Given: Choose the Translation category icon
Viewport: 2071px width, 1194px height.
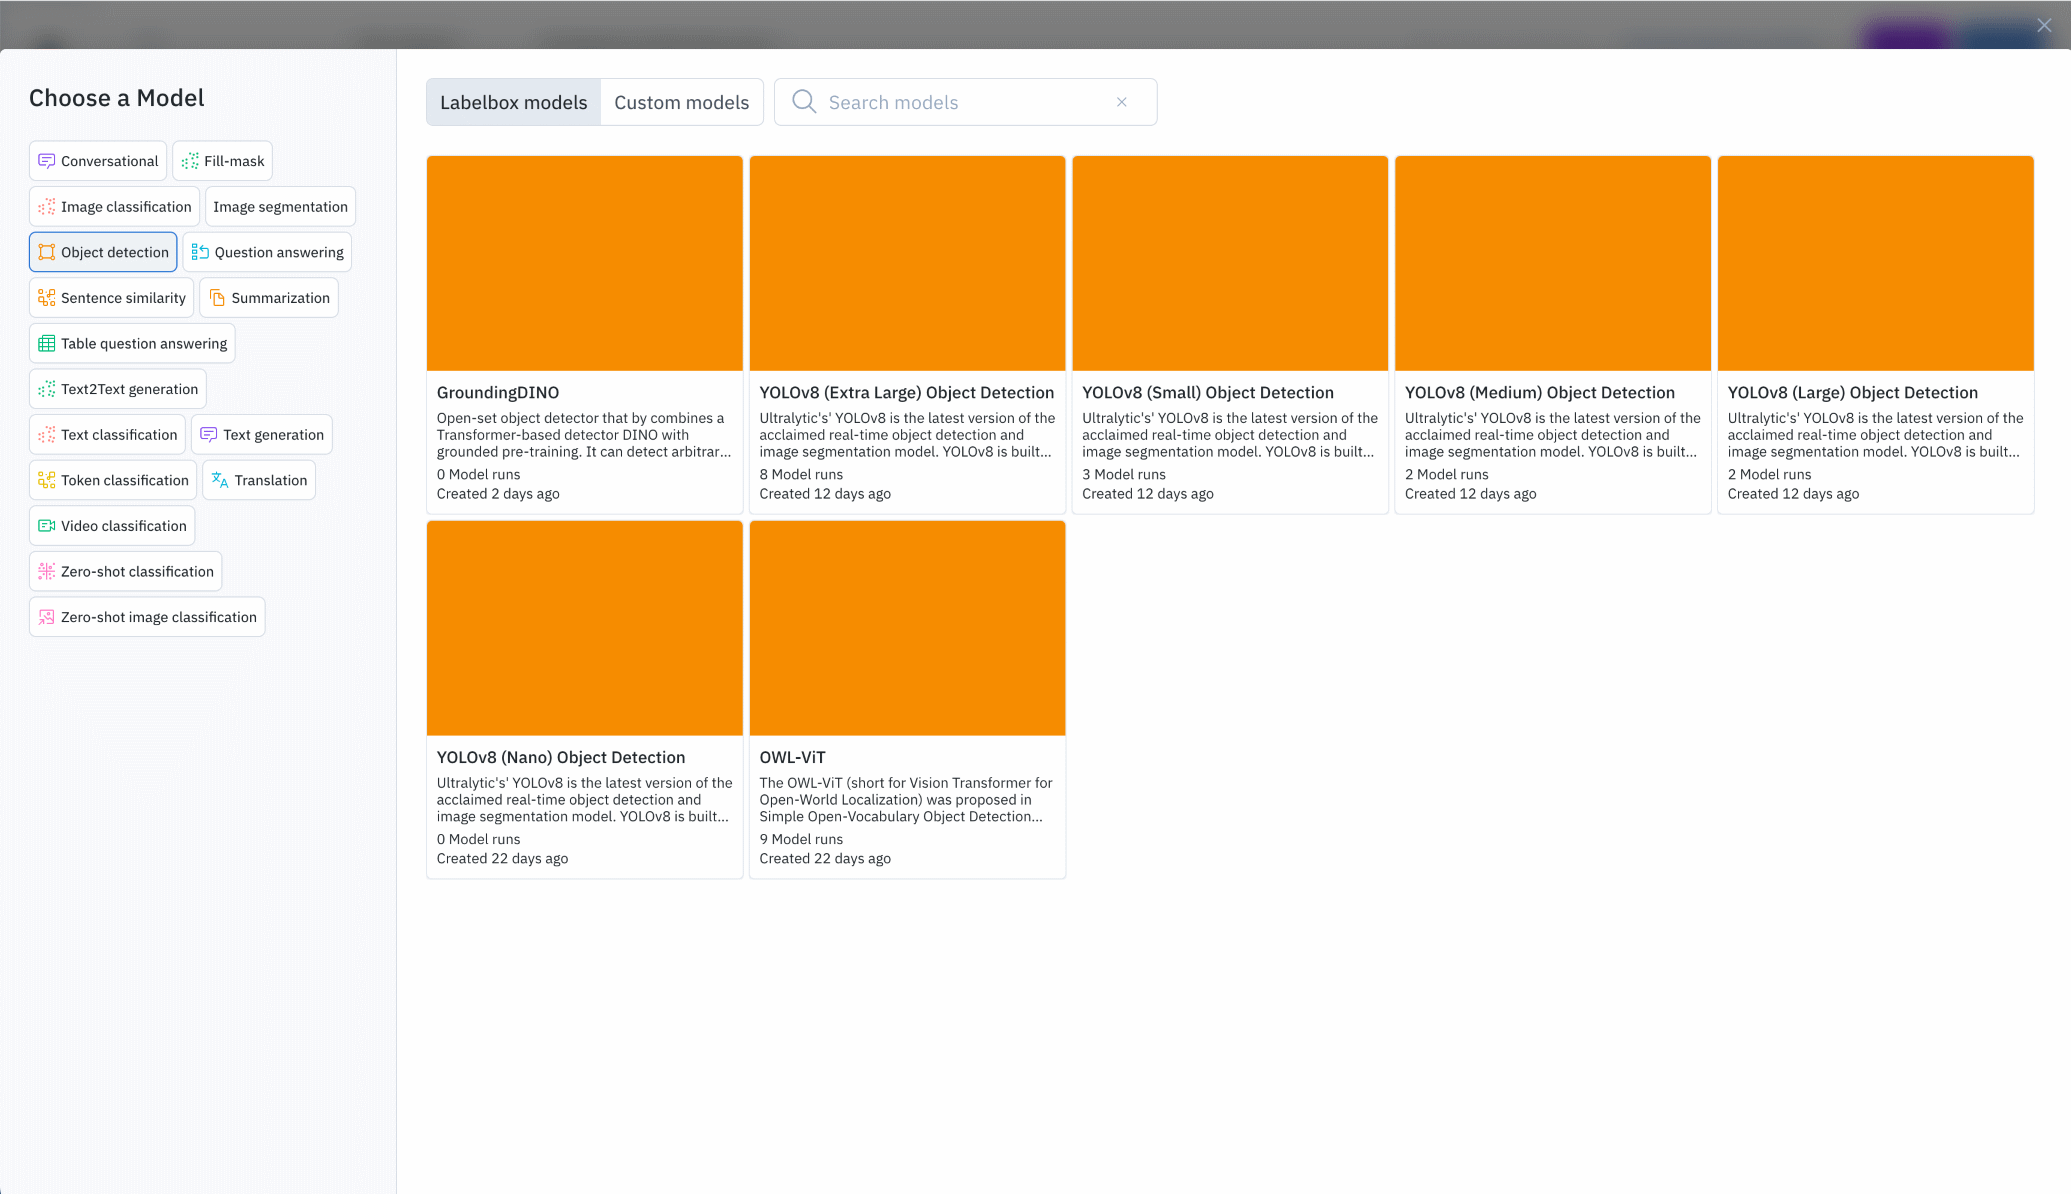Looking at the screenshot, I should coord(220,480).
